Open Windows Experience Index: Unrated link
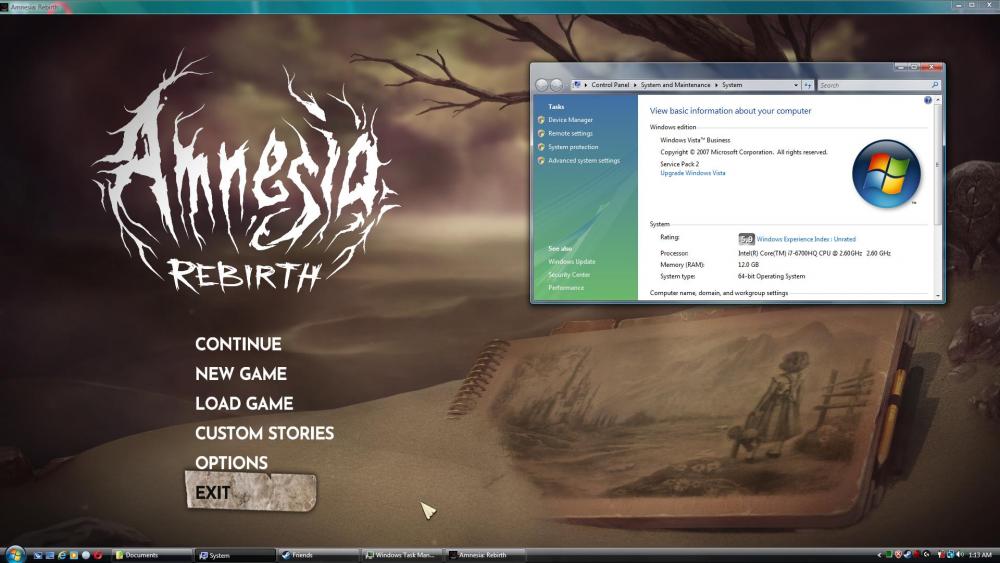The height and width of the screenshot is (563, 1000). point(806,239)
